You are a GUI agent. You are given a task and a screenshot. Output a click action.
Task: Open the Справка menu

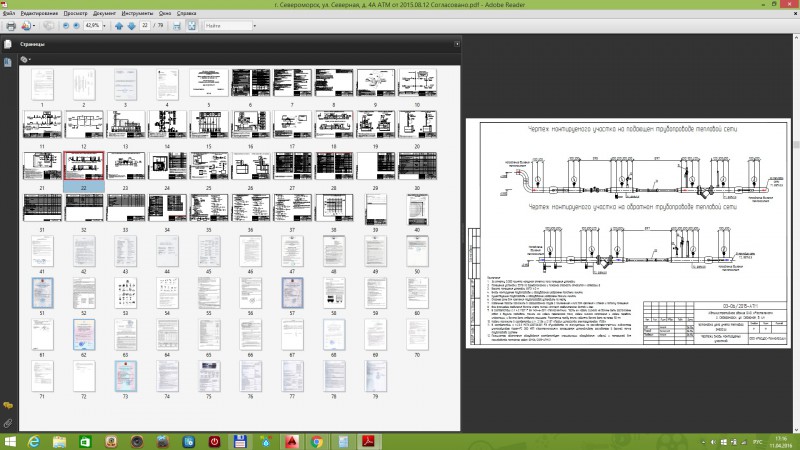186,13
